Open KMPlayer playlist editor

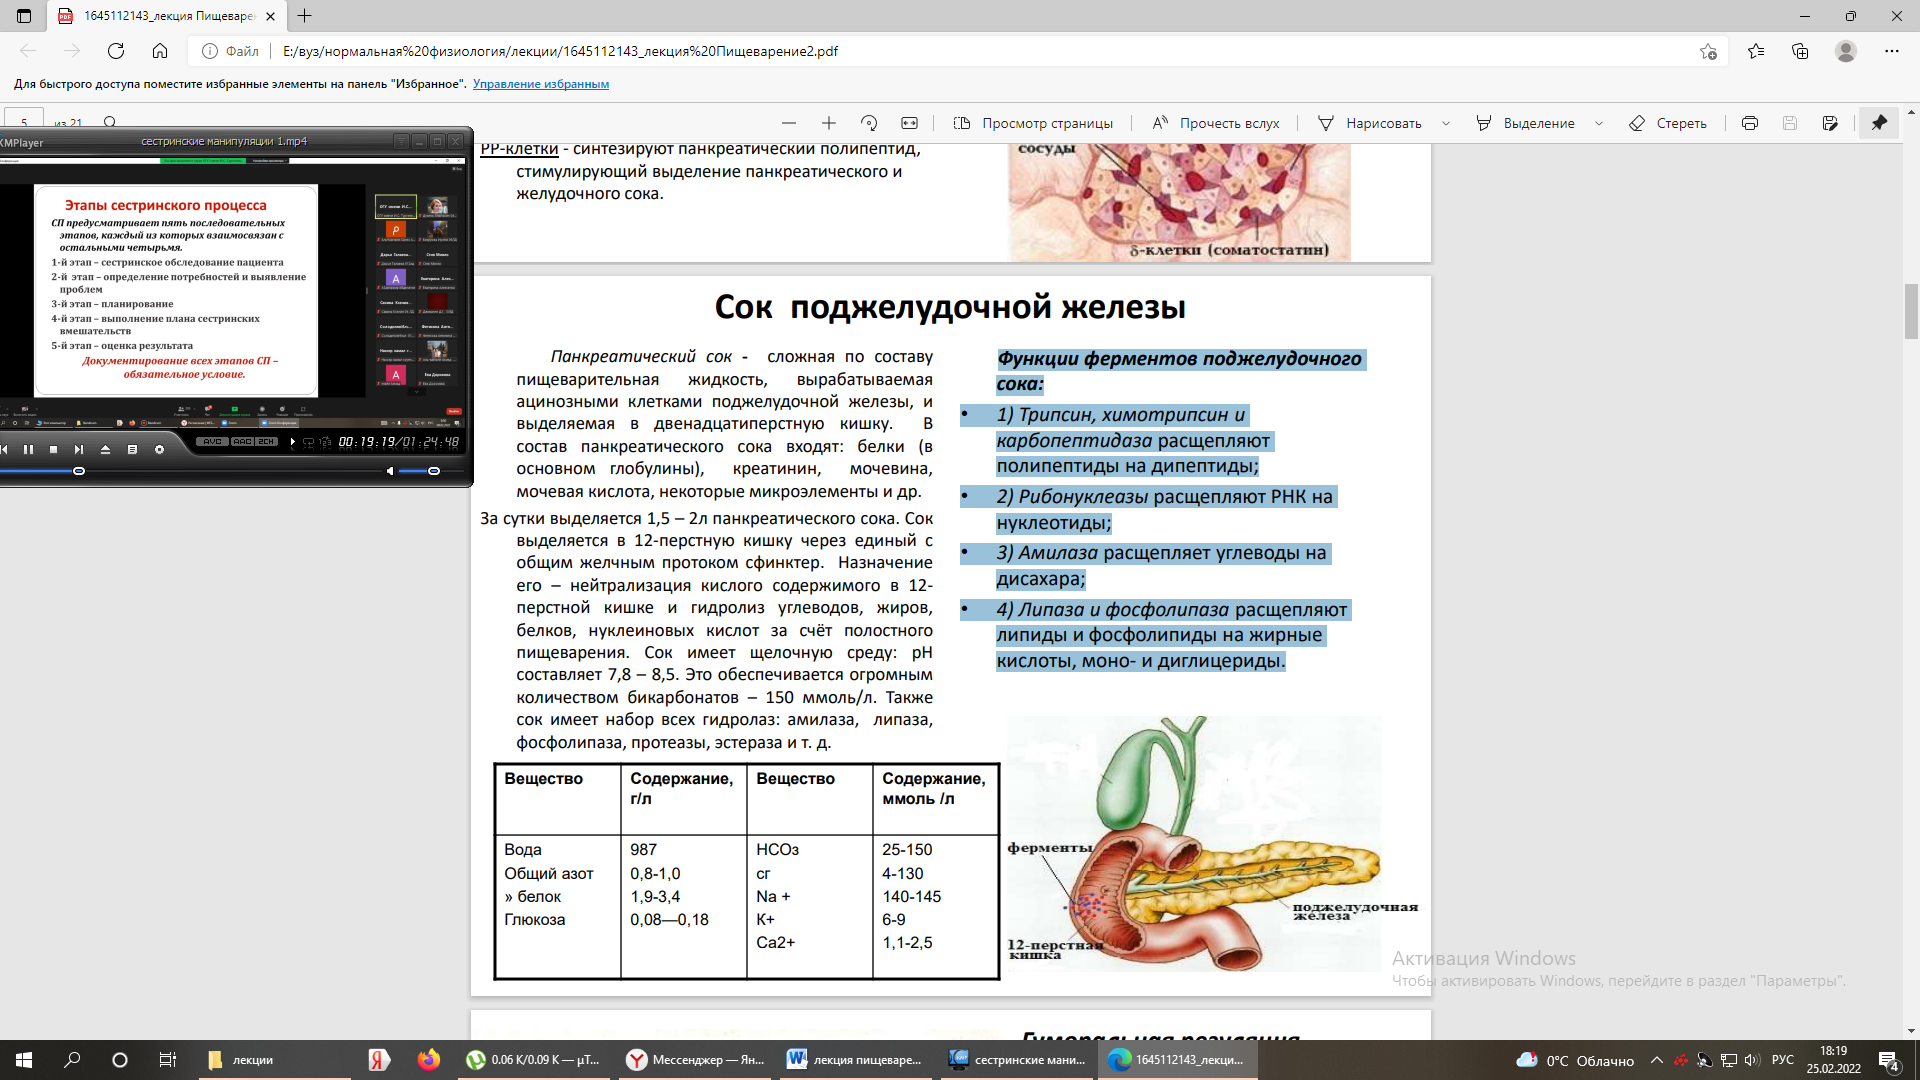(132, 450)
